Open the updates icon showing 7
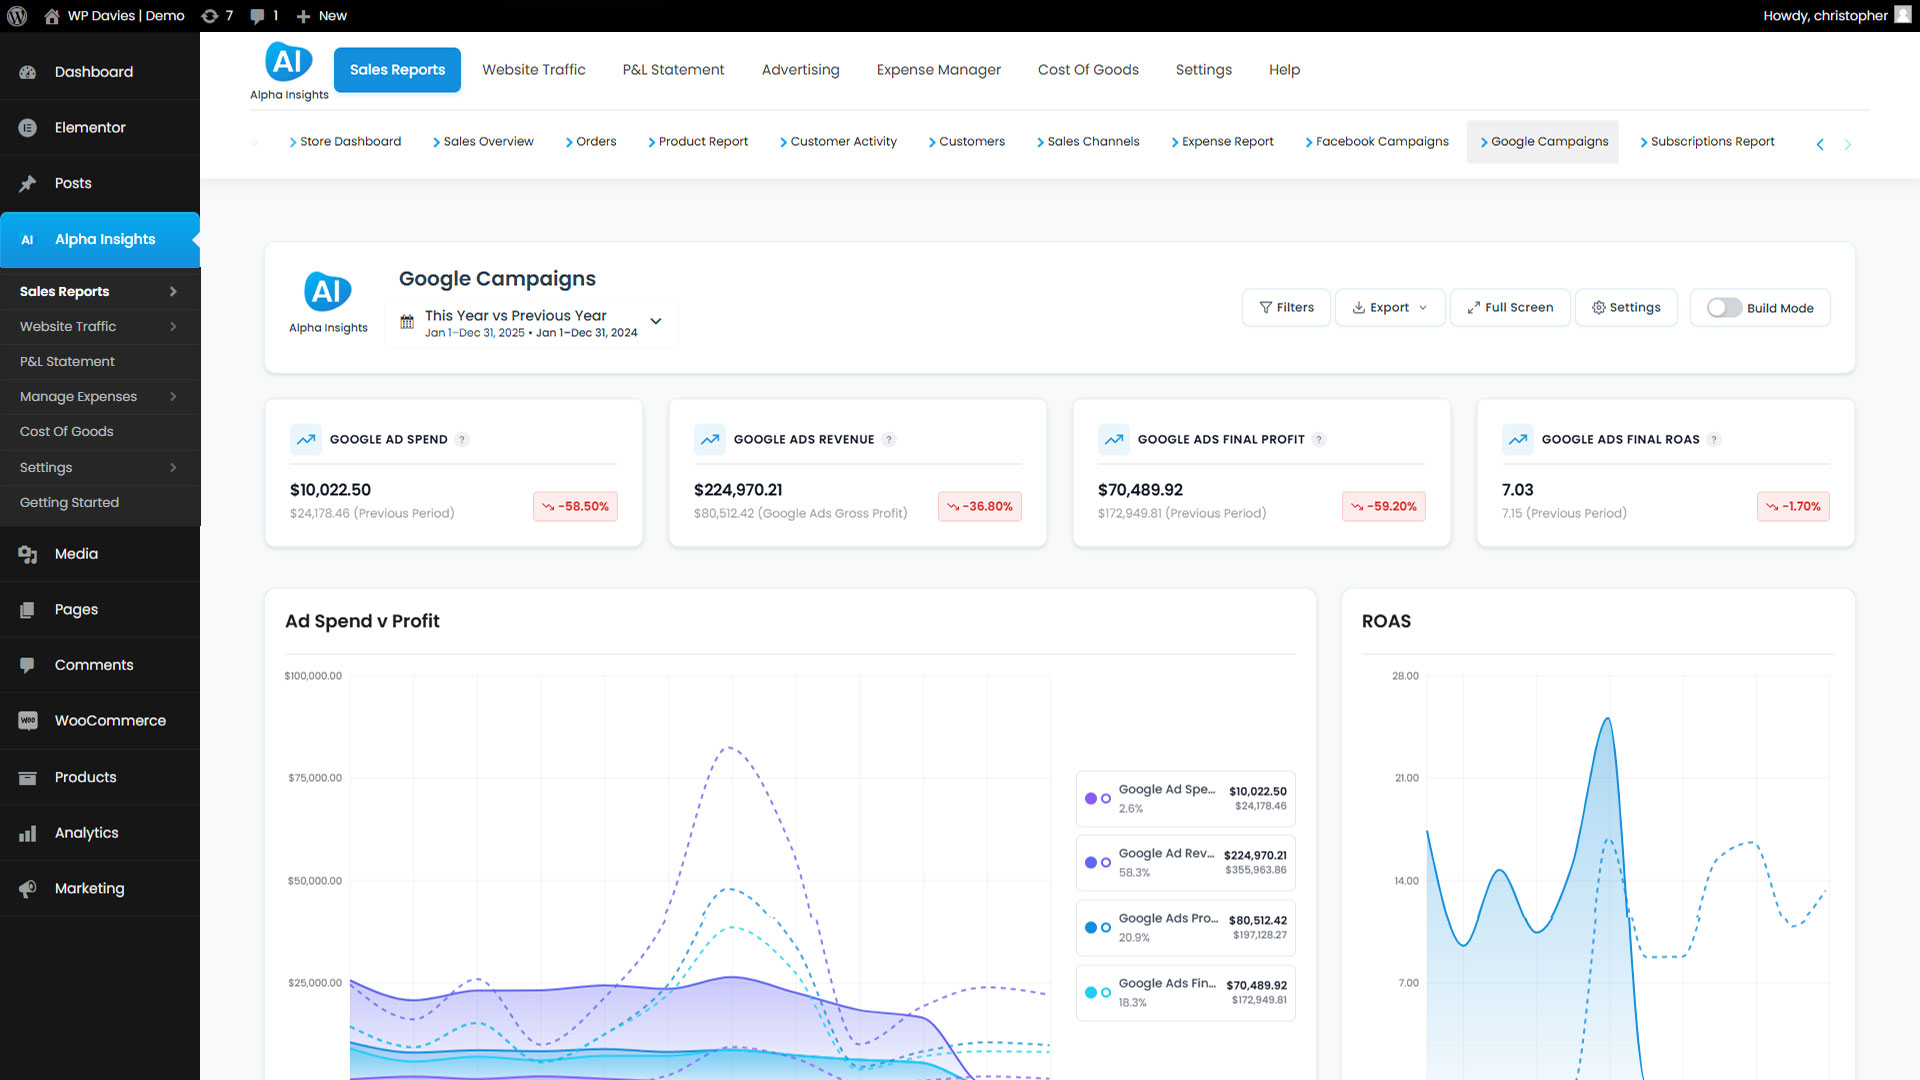Image resolution: width=1920 pixels, height=1080 pixels. pos(210,16)
